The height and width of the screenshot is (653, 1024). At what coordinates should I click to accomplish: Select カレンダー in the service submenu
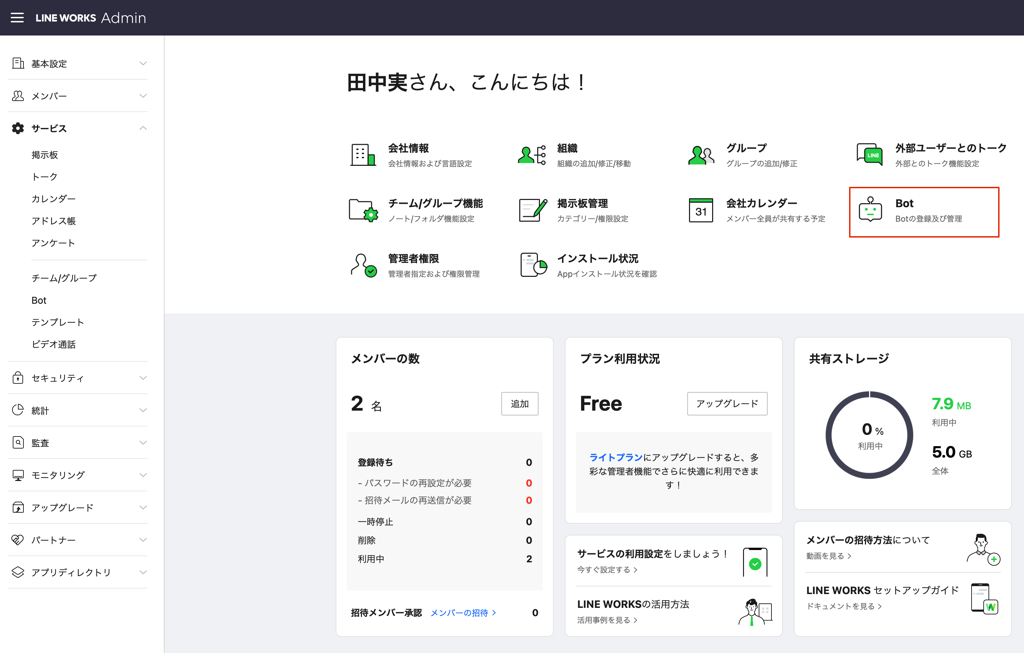pyautogui.click(x=54, y=199)
